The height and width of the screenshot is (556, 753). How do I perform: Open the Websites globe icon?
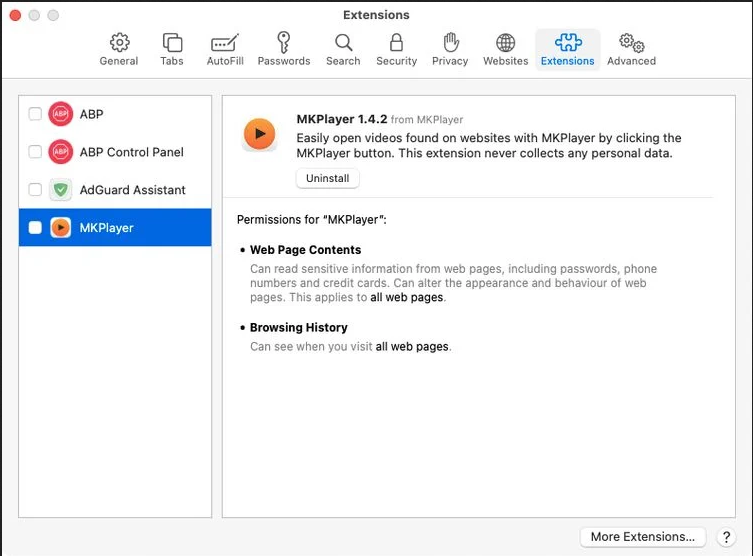pos(505,43)
